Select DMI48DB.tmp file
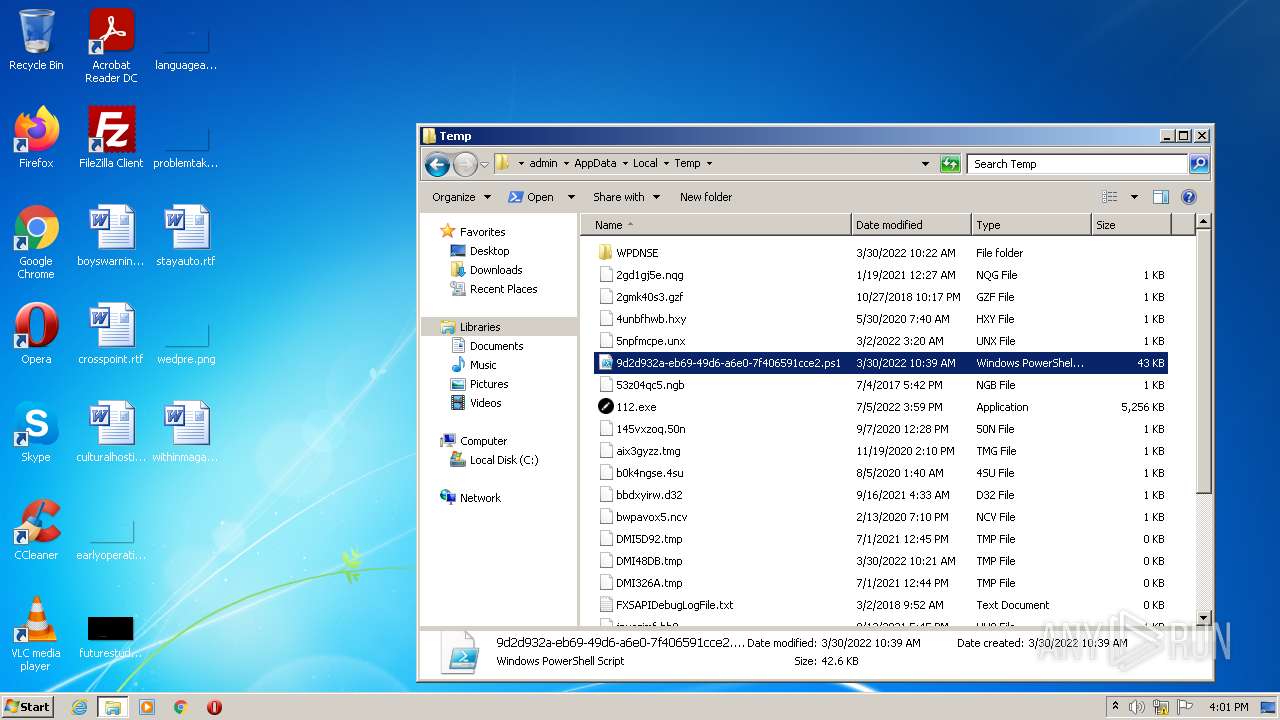 [x=882, y=561]
